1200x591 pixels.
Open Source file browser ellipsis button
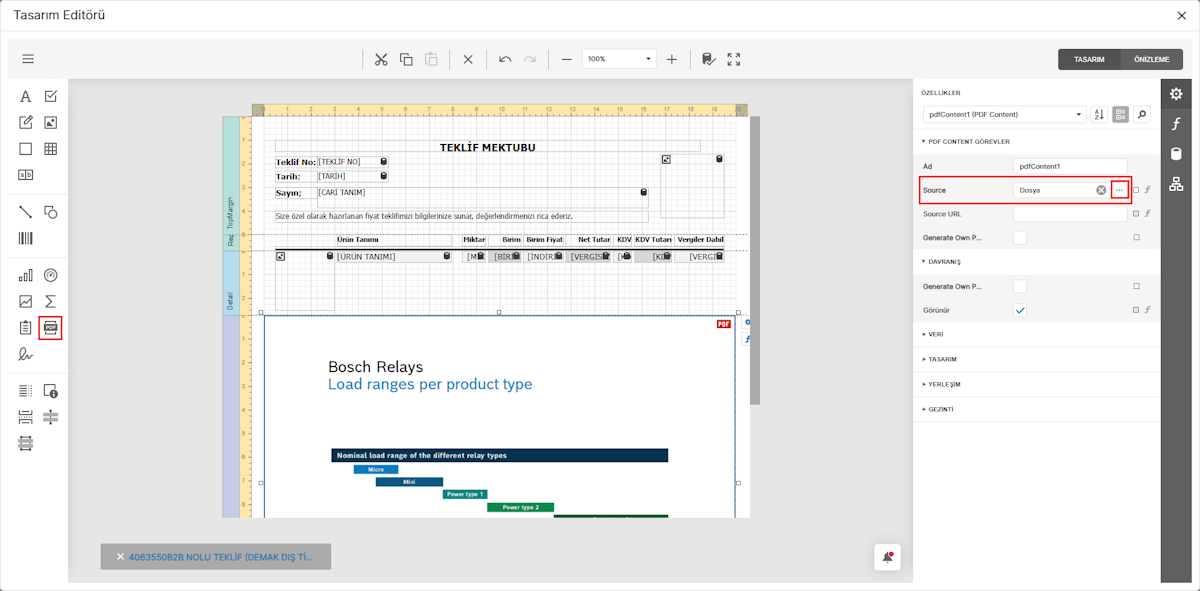pyautogui.click(x=1119, y=190)
